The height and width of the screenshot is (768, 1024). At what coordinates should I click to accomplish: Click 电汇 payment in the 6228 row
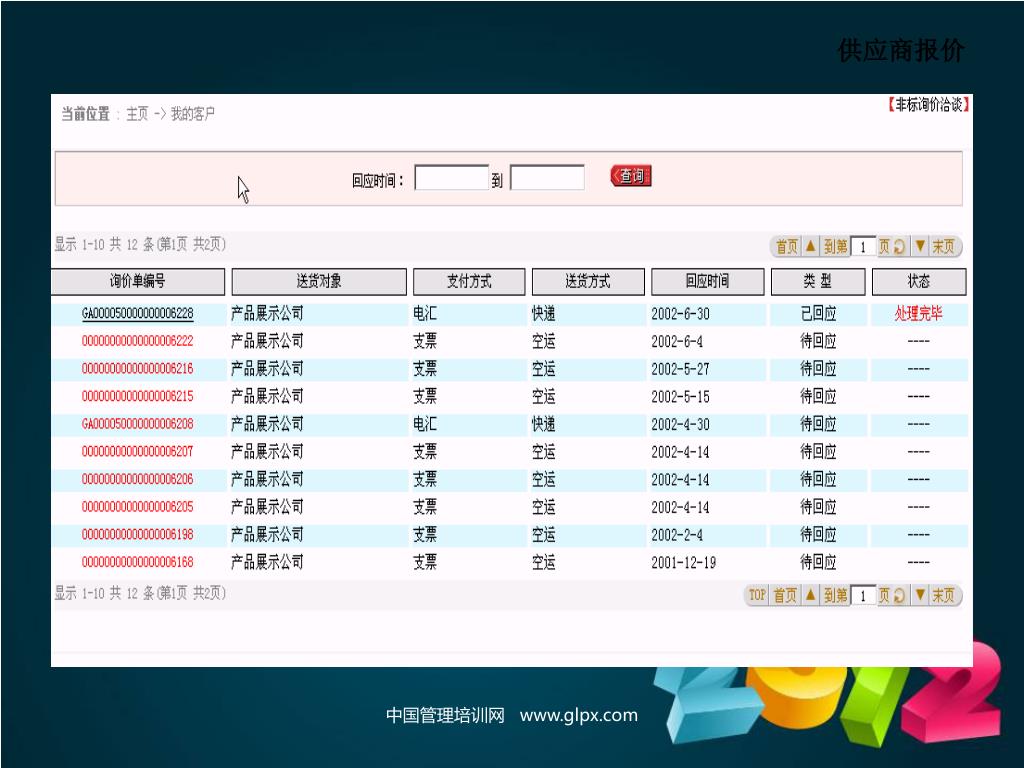click(x=425, y=313)
